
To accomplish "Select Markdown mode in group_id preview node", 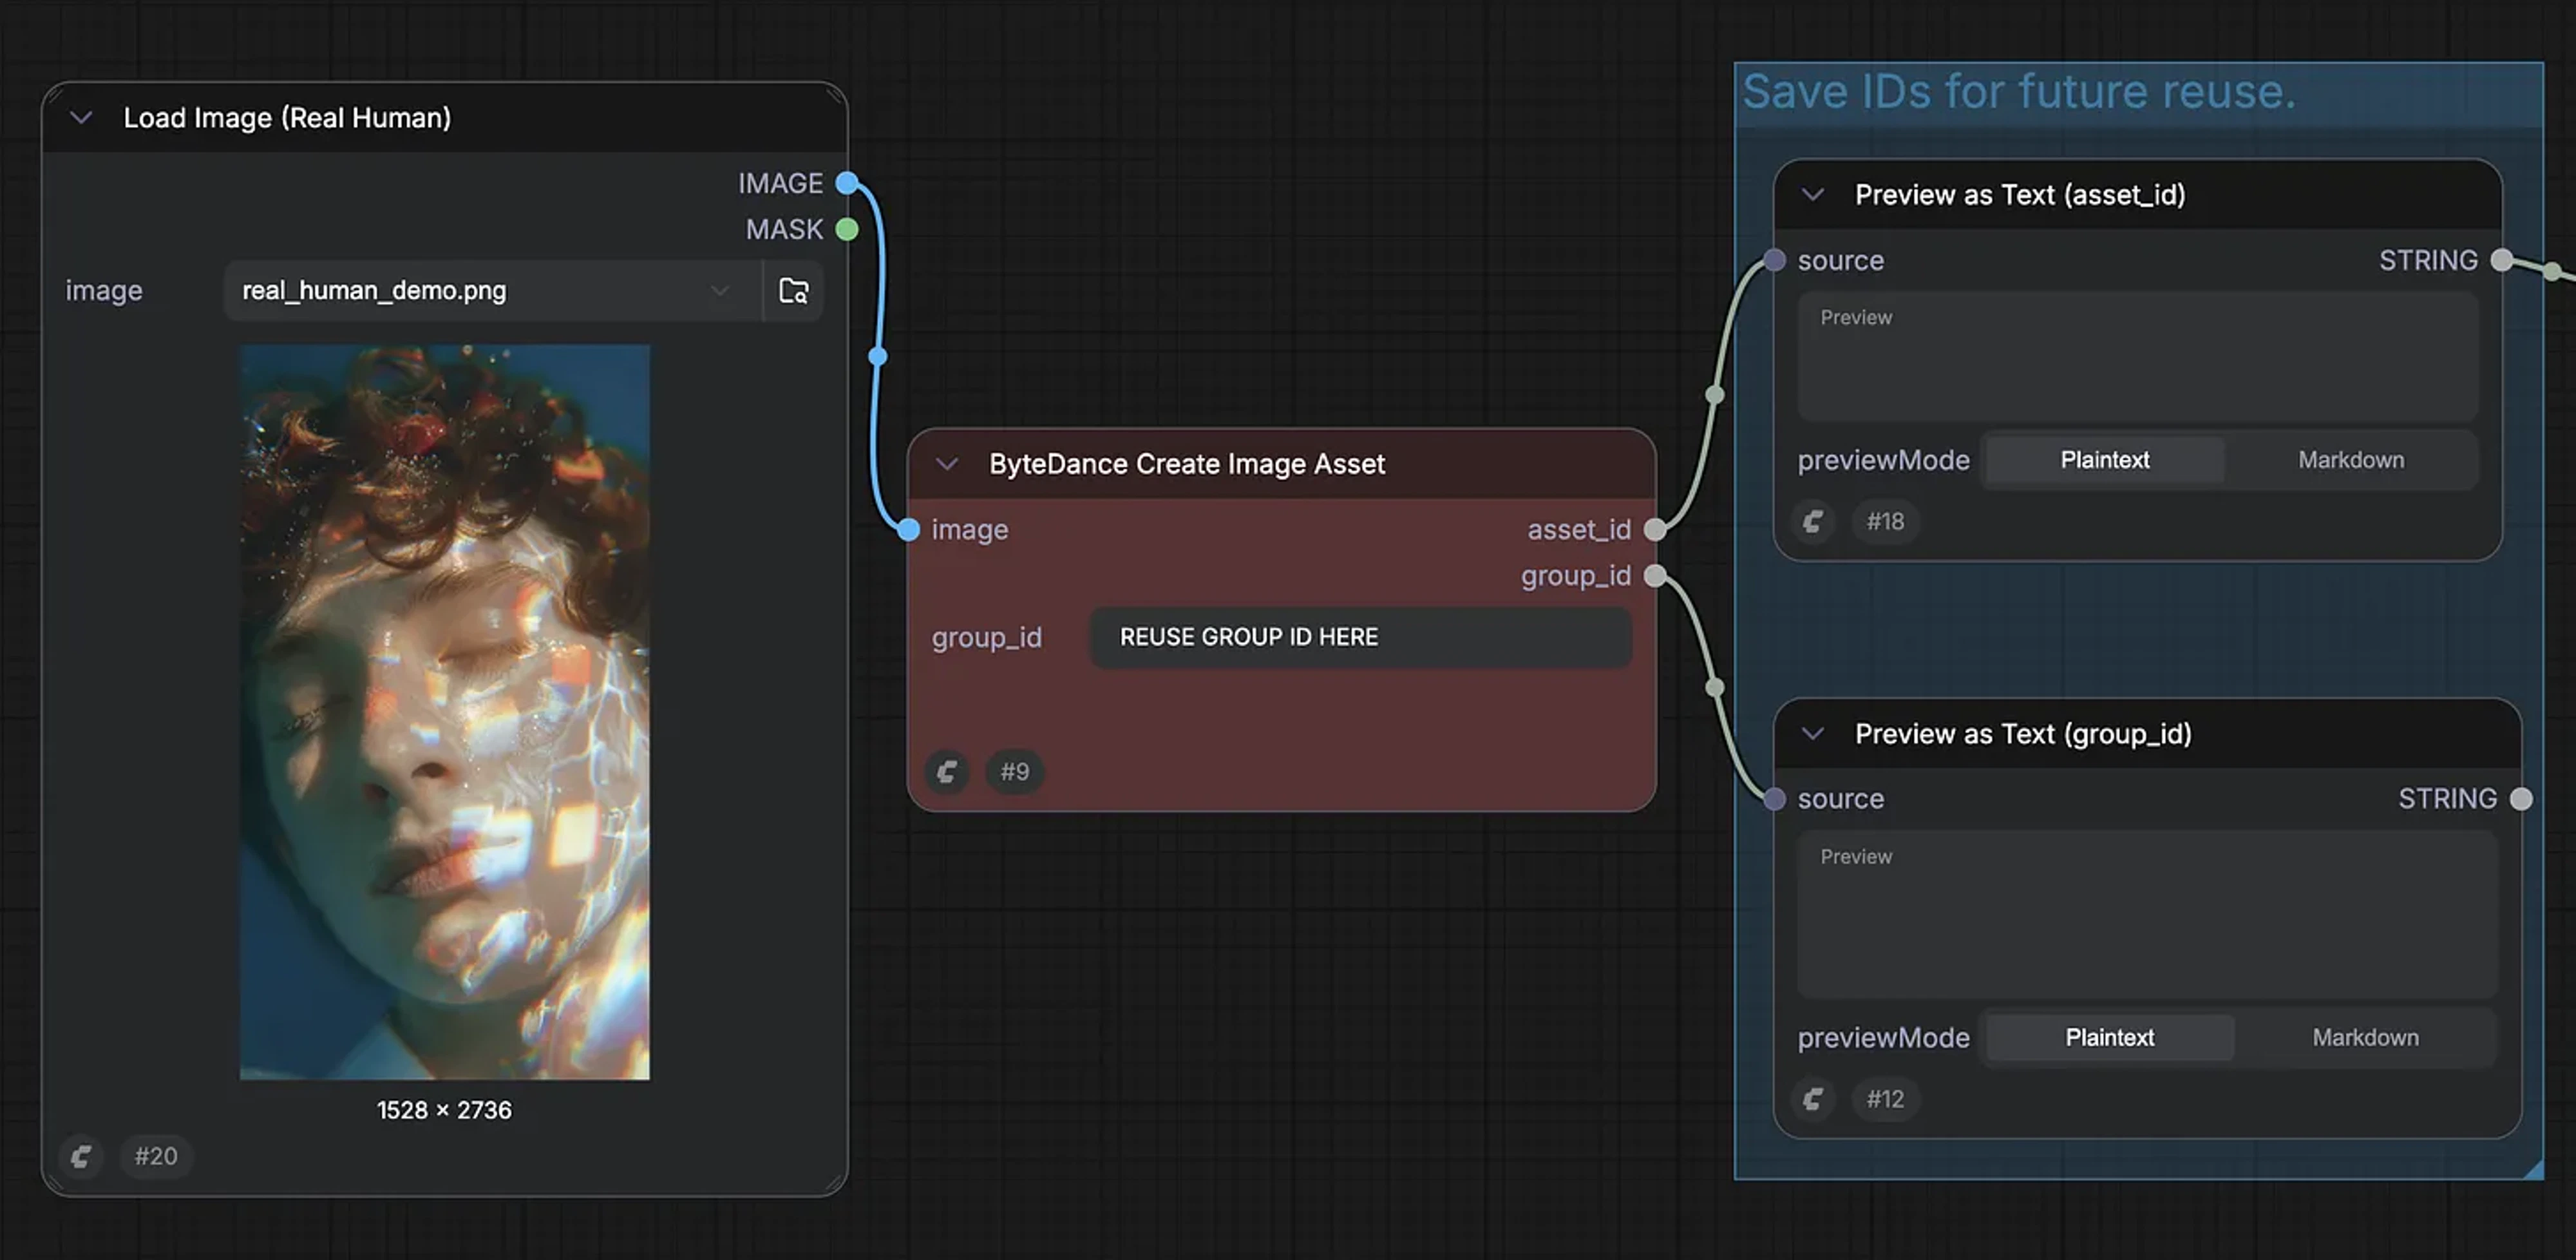I will click(2364, 1038).
